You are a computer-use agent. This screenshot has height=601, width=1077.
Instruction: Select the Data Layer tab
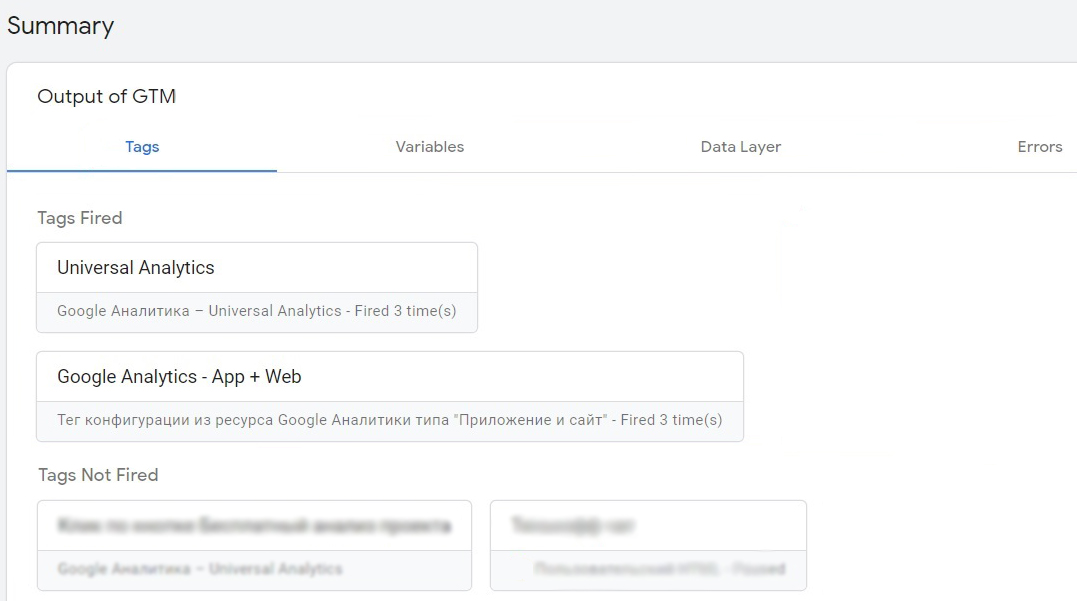[740, 147]
